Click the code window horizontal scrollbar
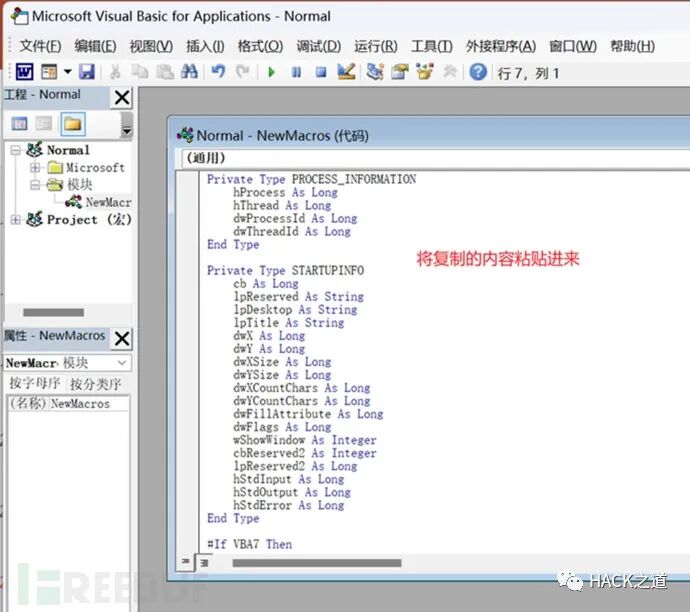This screenshot has height=612, width=690. (x=317, y=563)
